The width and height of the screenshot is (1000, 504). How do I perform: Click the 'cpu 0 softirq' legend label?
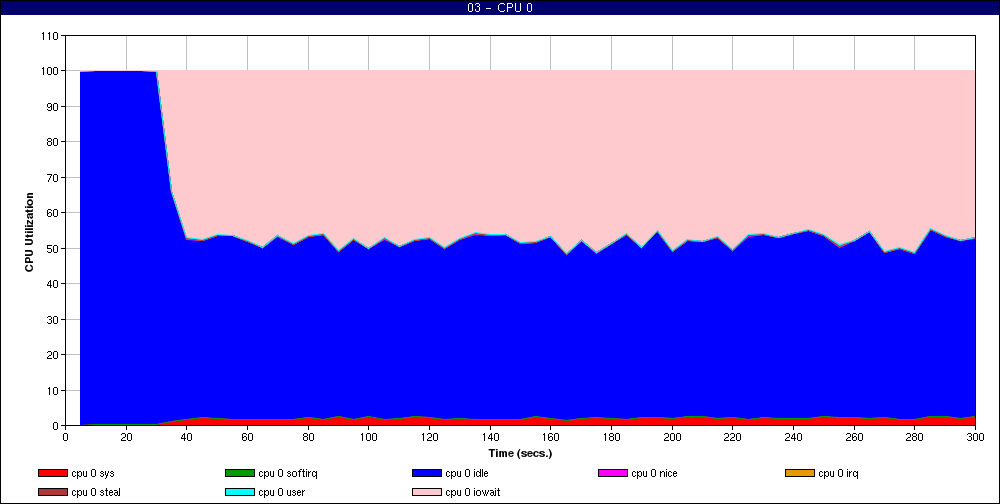(x=288, y=474)
